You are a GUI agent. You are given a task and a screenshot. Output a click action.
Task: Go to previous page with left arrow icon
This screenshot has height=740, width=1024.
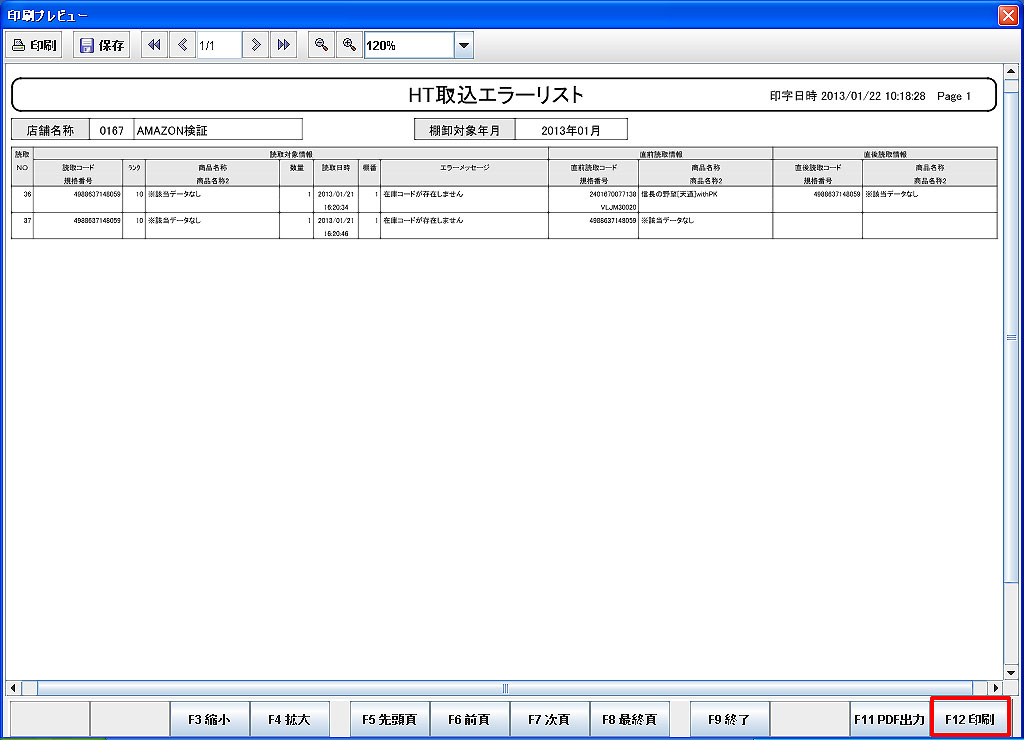182,45
